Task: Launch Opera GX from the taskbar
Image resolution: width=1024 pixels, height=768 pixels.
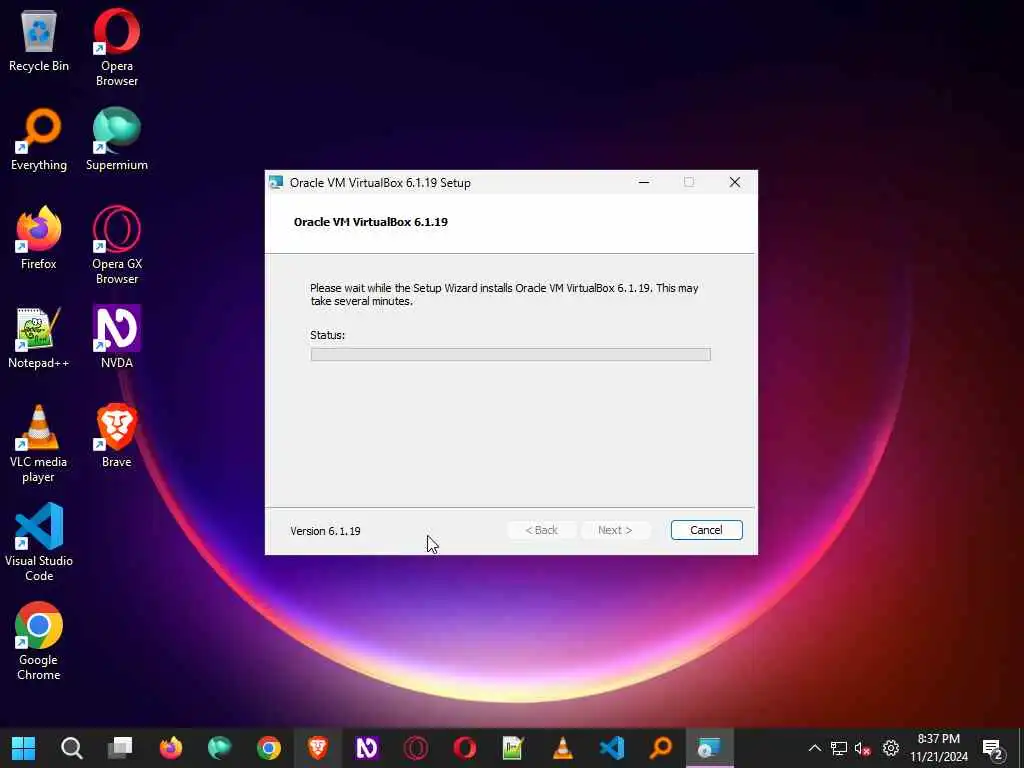Action: [416, 748]
